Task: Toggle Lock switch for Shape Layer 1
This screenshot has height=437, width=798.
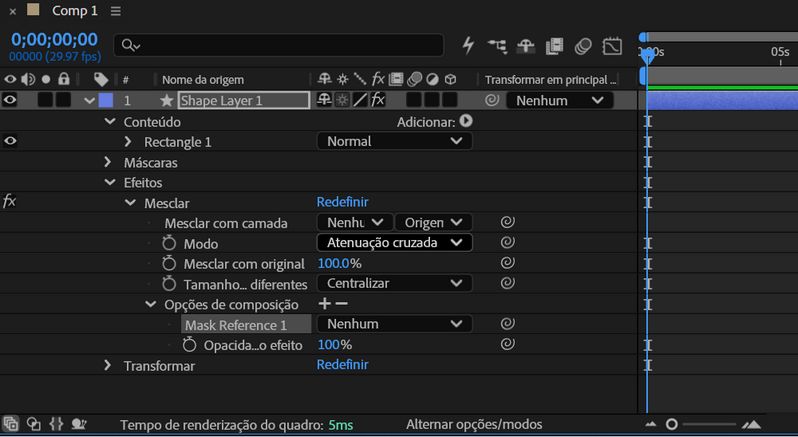Action: click(x=63, y=100)
